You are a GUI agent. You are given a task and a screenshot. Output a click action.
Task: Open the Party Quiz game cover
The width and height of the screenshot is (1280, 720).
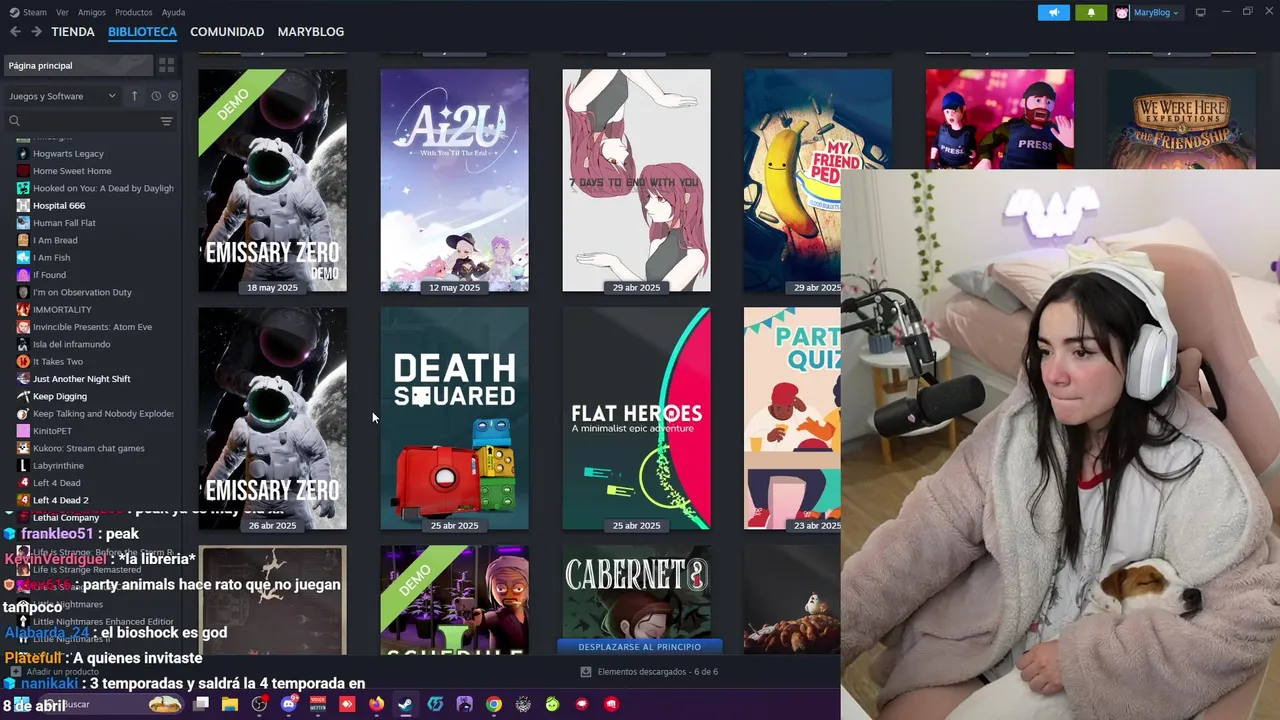[792, 418]
